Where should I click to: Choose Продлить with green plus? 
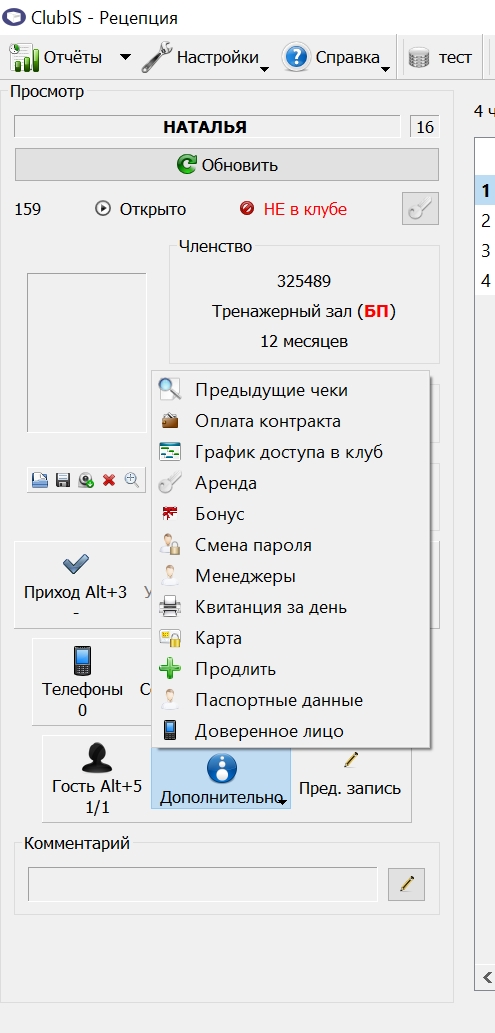pyautogui.click(x=291, y=669)
